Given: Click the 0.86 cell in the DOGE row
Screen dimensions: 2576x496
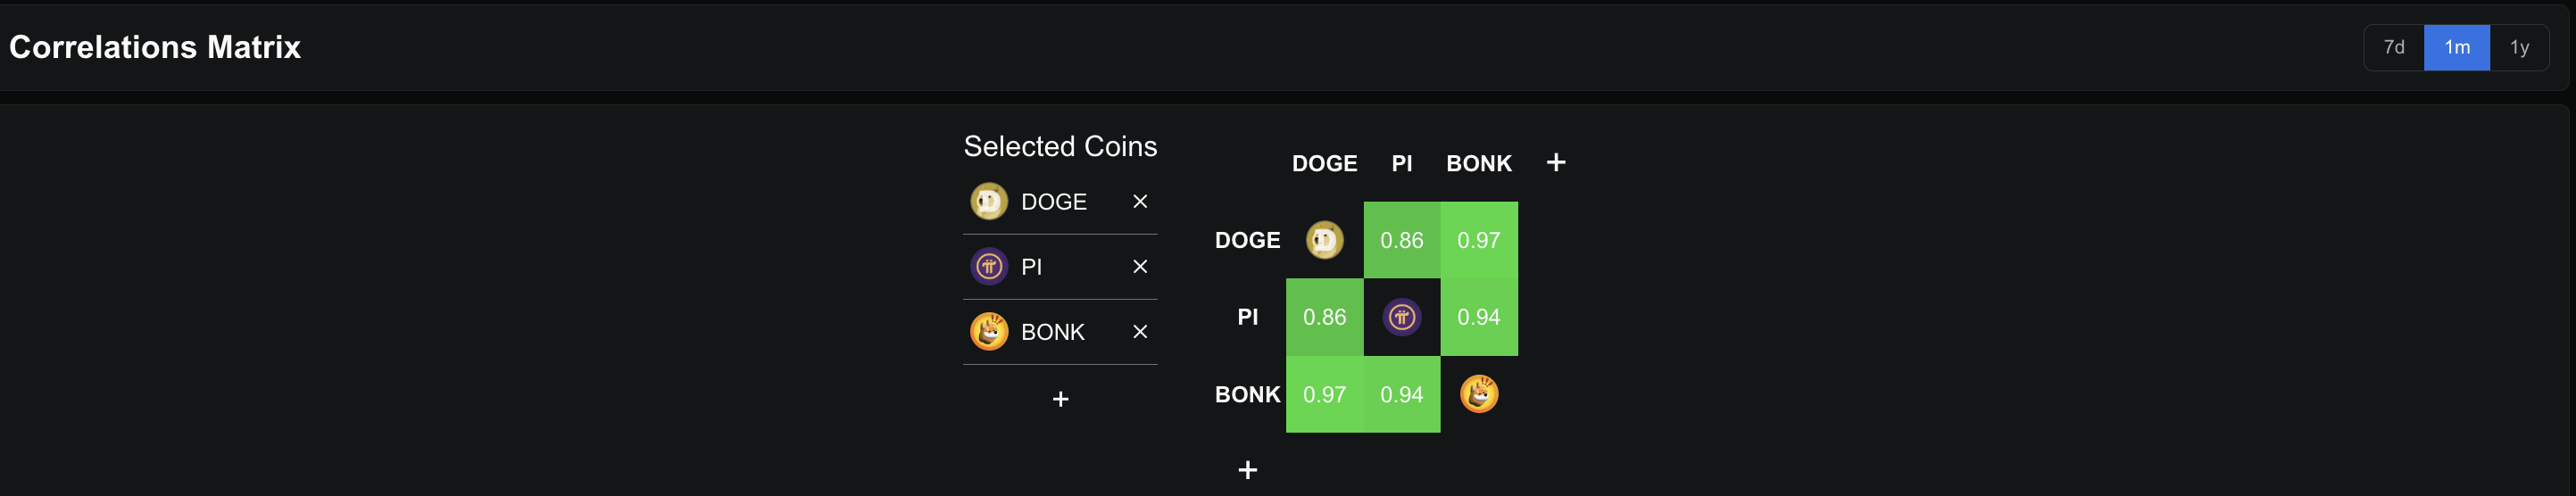Looking at the screenshot, I should click(x=1401, y=240).
